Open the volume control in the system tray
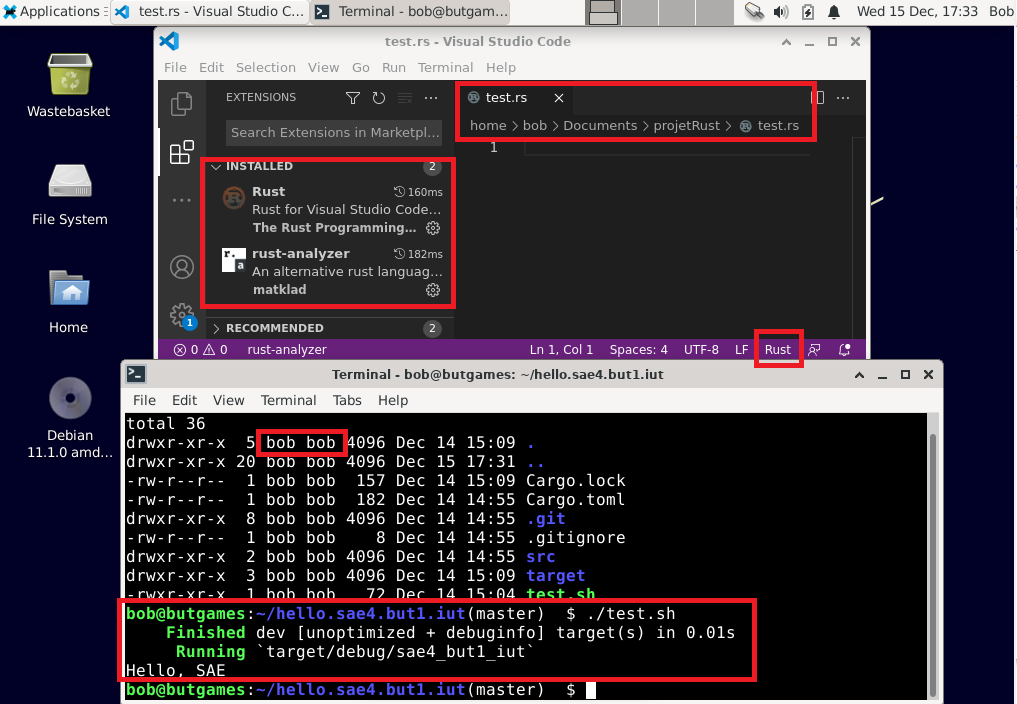Screen dimensions: 1017x704 (x=782, y=12)
